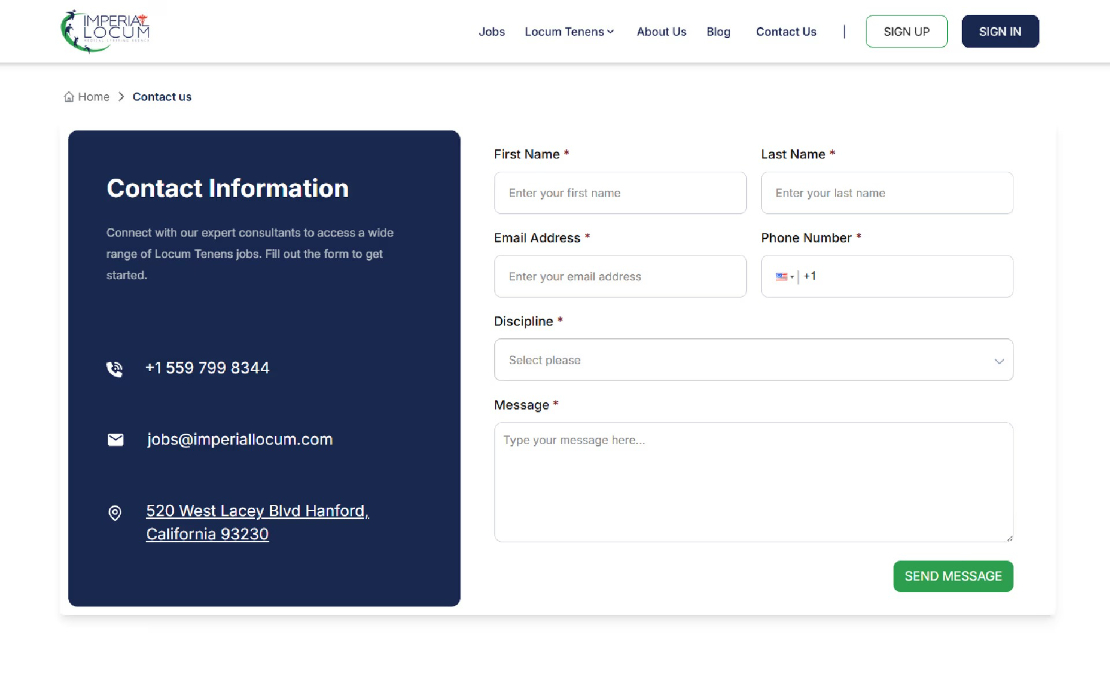Click the location pin icon
Image resolution: width=1110 pixels, height=695 pixels.
[x=115, y=513]
